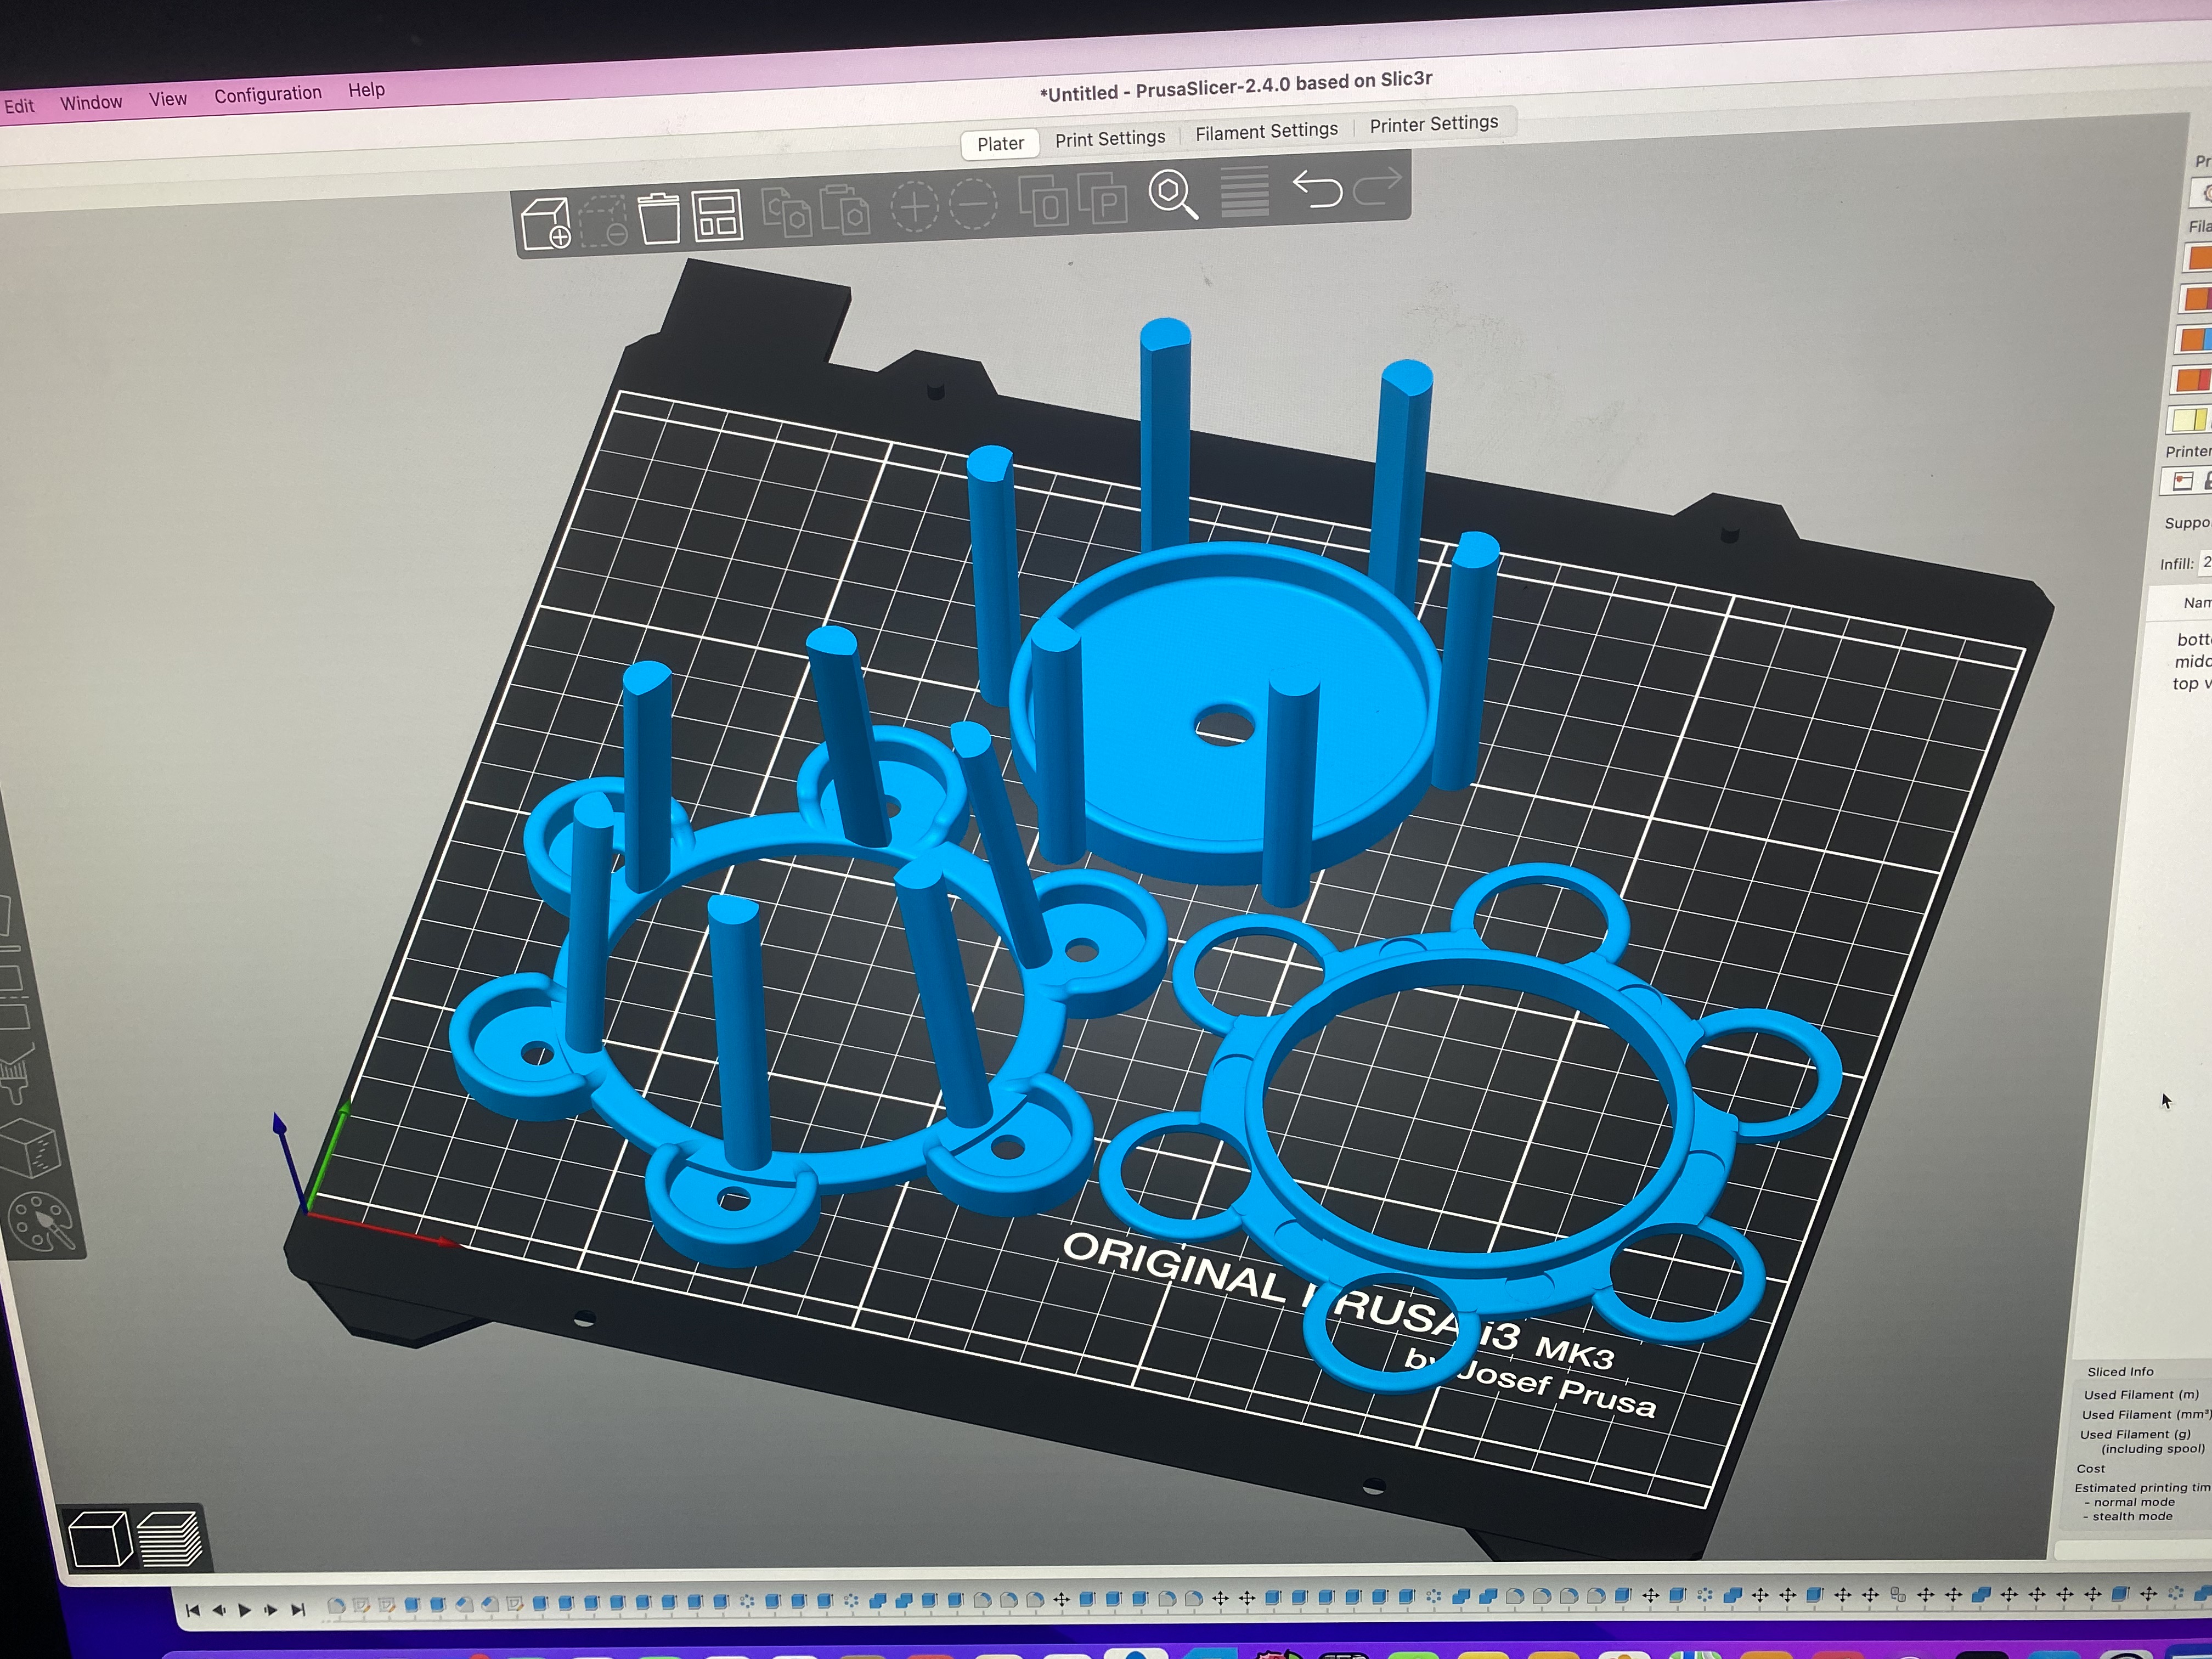Image resolution: width=2212 pixels, height=1659 pixels.
Task: Select the 'bott' object in the list
Action: [2194, 640]
